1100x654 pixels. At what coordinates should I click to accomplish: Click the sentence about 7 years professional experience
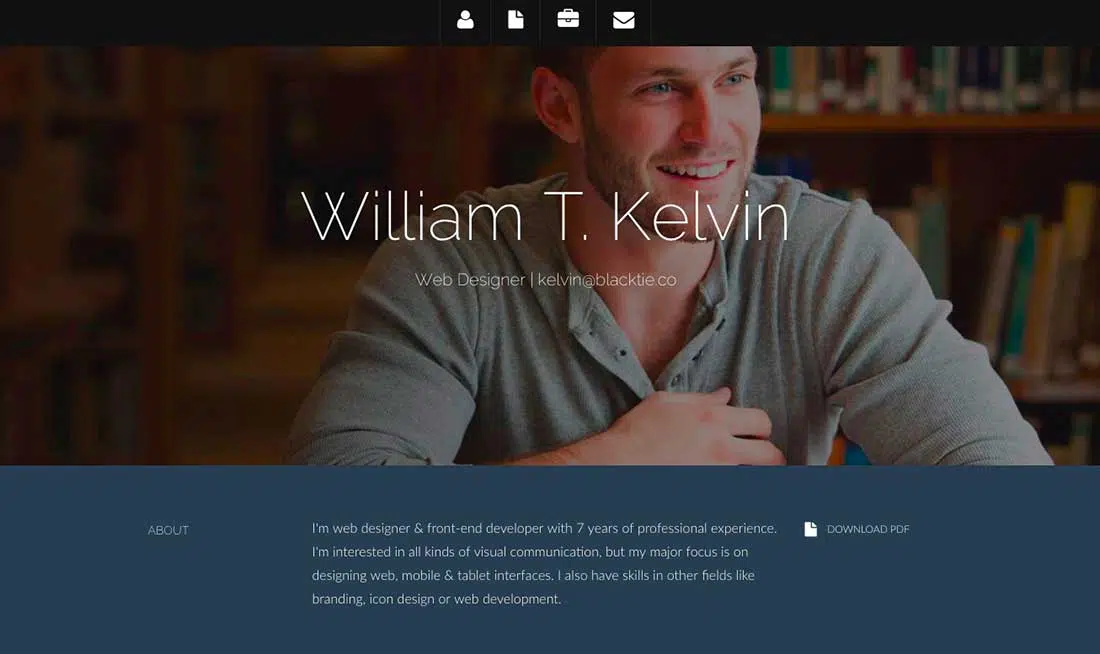pyautogui.click(x=544, y=528)
